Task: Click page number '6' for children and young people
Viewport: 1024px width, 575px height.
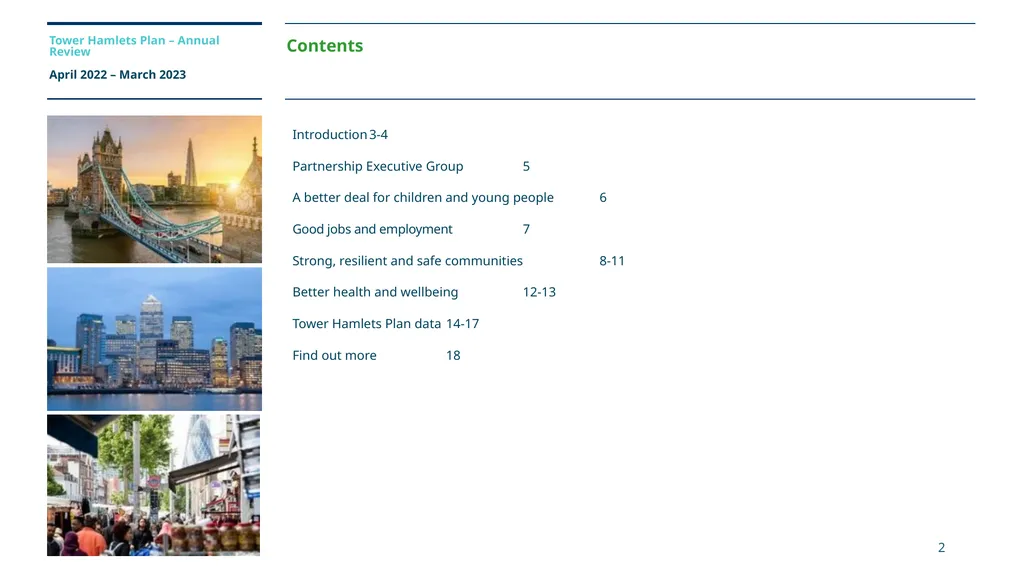Action: click(x=603, y=197)
